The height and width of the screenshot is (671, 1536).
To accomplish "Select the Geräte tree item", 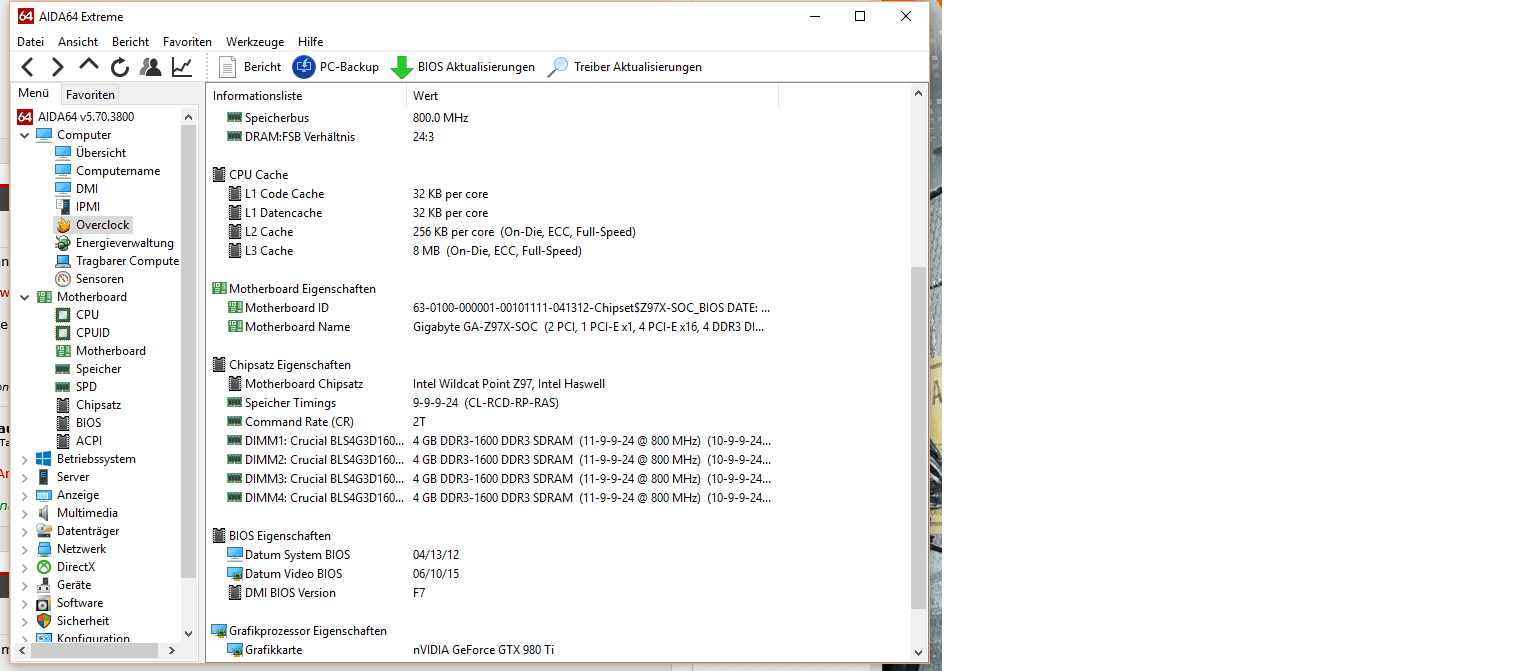I will tap(74, 585).
